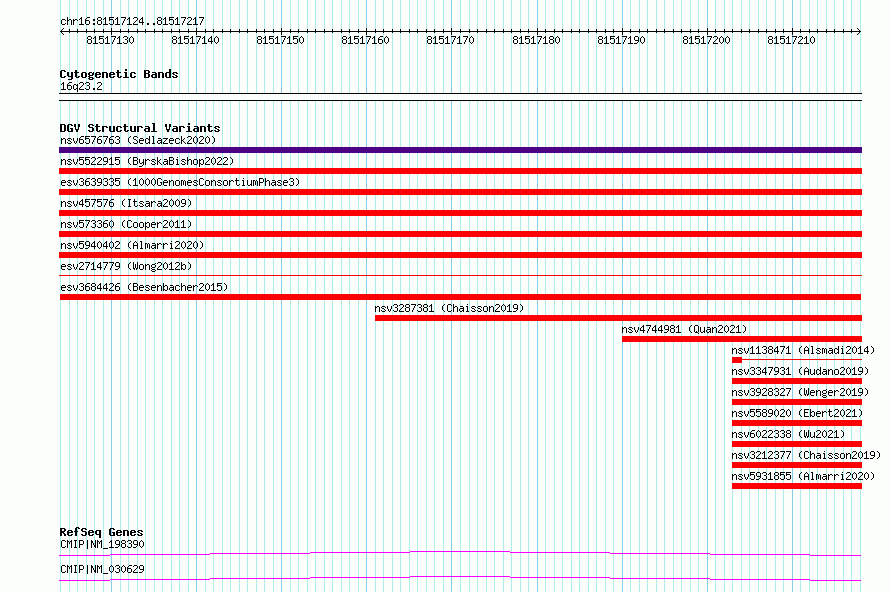Screen dimensions: 890x592
Task: Click ruler position 81517170
Action: [451, 40]
